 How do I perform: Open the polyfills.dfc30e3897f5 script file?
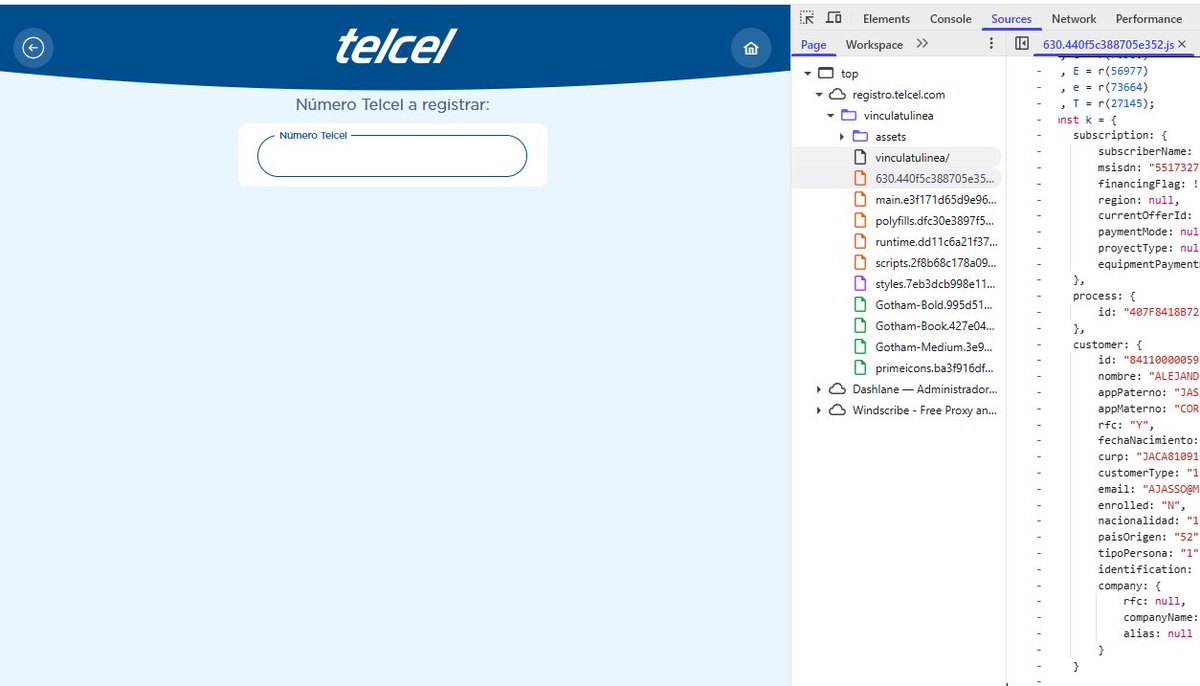[935, 221]
